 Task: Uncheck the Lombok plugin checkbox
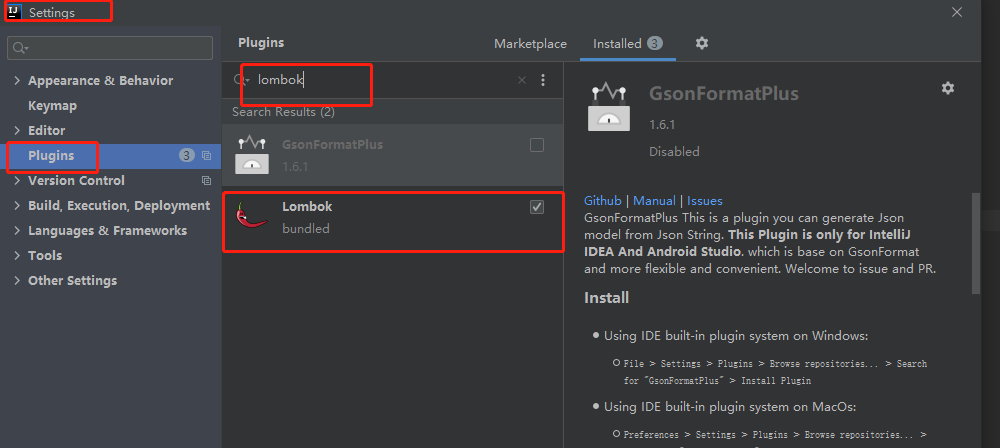[x=537, y=207]
